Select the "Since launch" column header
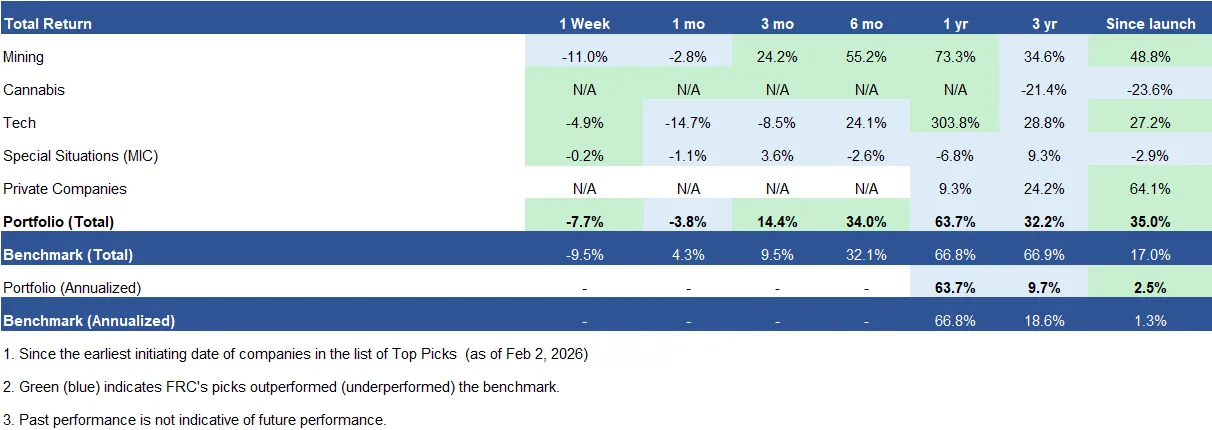Image resolution: width=1212 pixels, height=430 pixels. pyautogui.click(x=1150, y=24)
